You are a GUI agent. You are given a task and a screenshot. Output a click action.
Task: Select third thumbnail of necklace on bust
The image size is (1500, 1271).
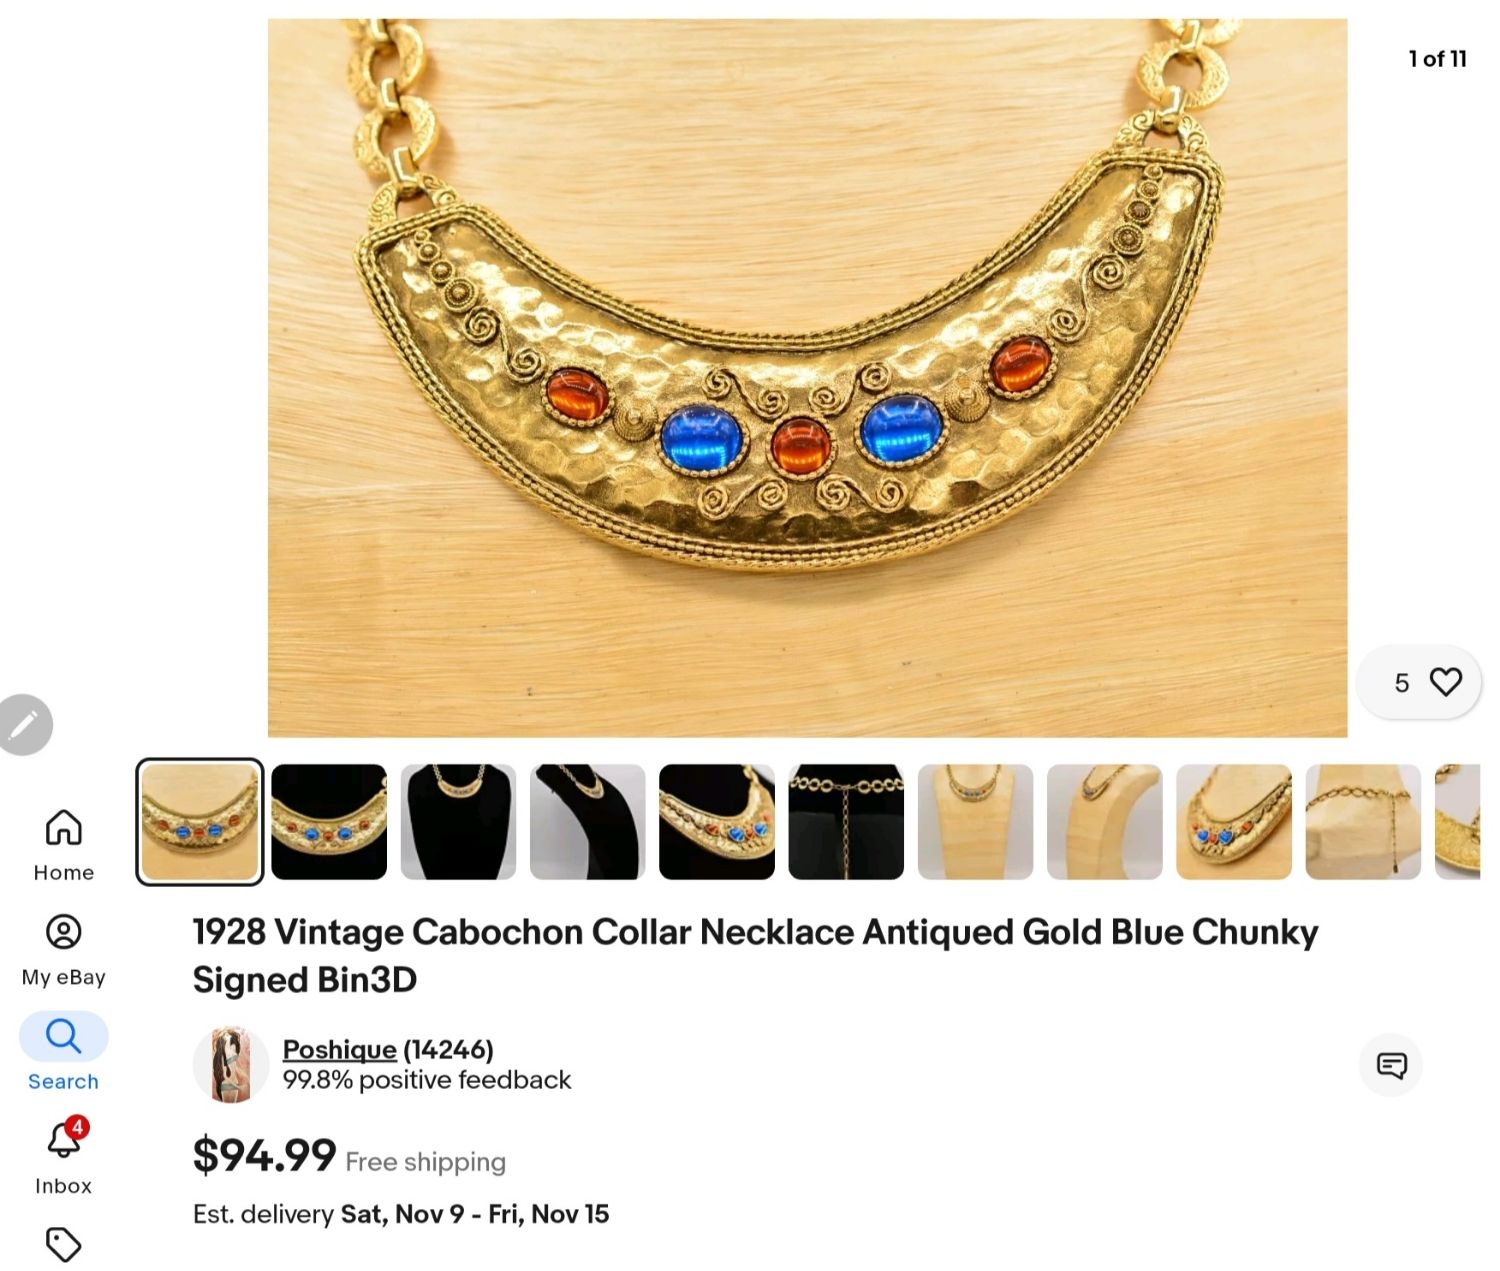click(x=458, y=822)
